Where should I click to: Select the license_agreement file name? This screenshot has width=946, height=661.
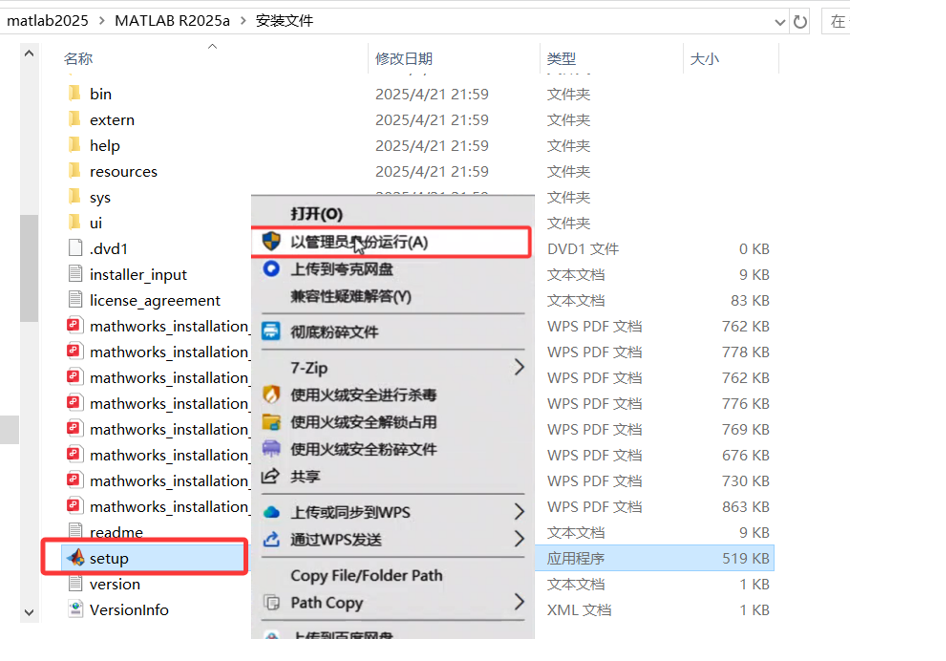pos(155,300)
